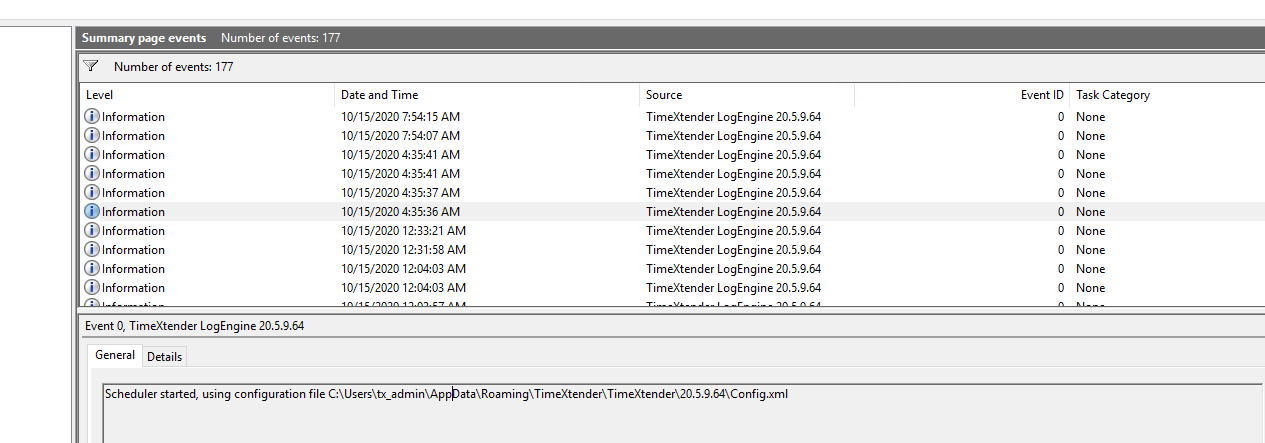Image resolution: width=1265 pixels, height=443 pixels.
Task: Sort events by the Source column header
Action: pyautogui.click(x=747, y=95)
